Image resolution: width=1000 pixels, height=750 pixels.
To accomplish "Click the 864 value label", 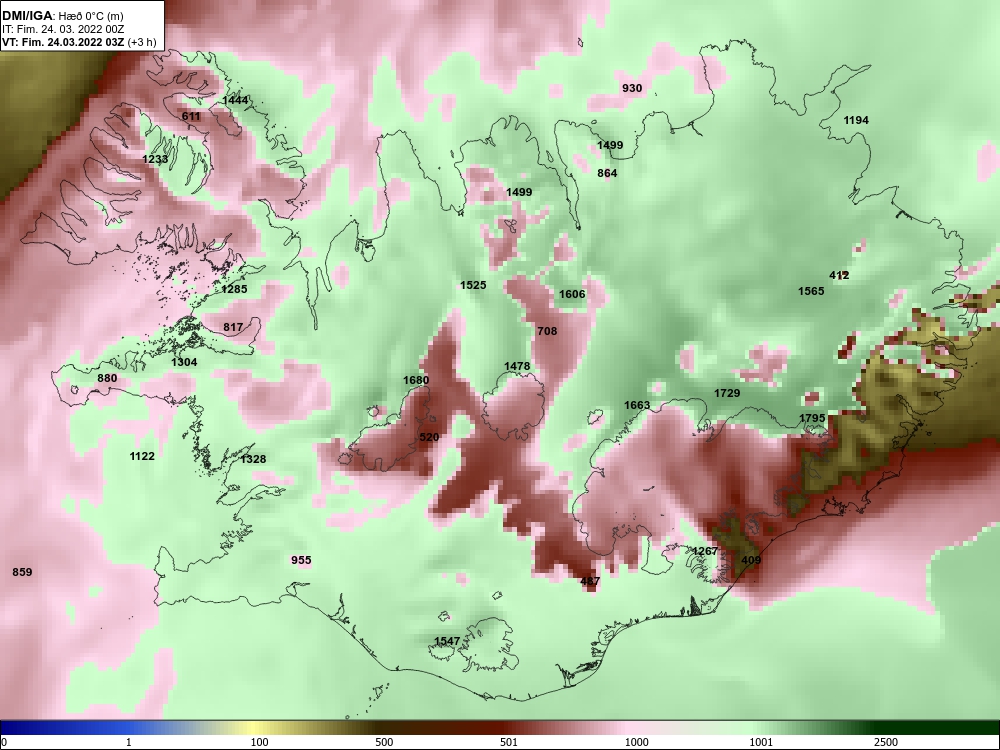I will pos(607,173).
